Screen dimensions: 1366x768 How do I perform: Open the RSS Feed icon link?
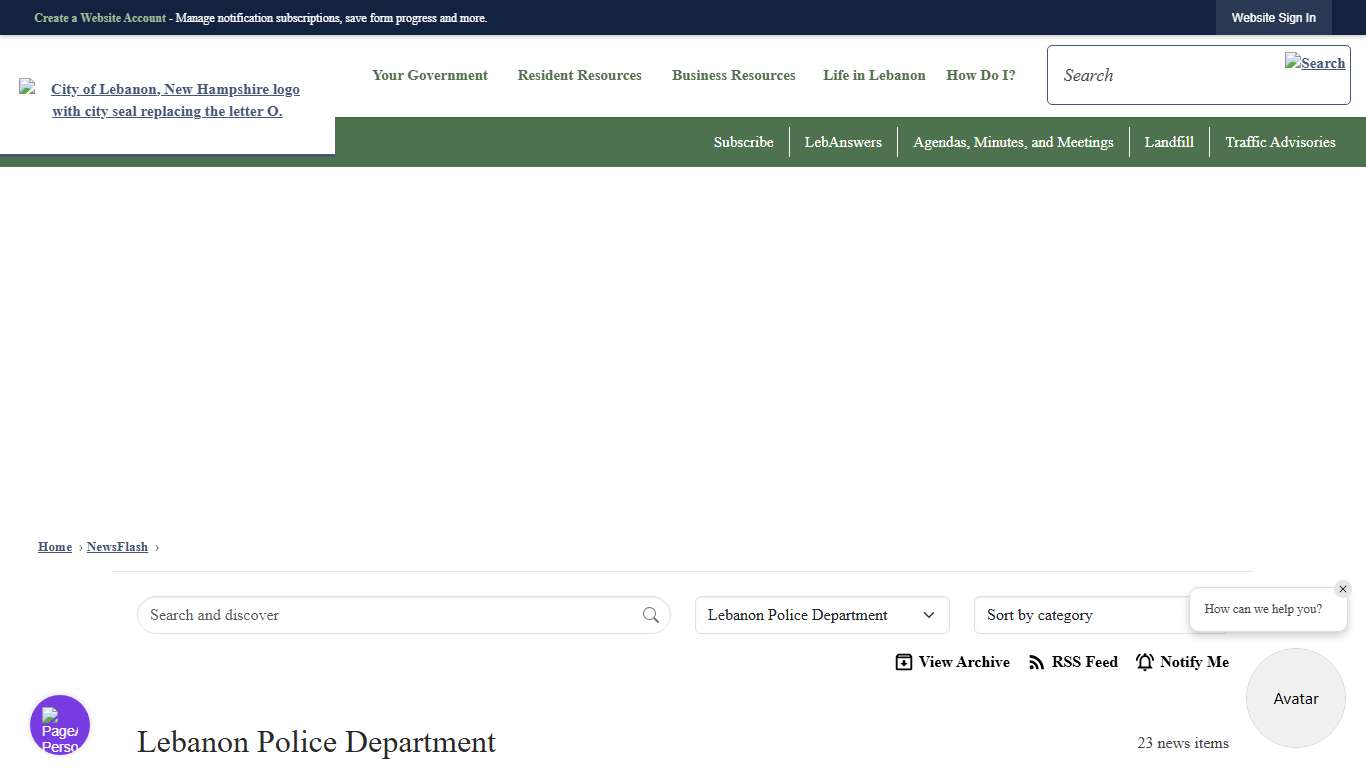(x=1037, y=662)
